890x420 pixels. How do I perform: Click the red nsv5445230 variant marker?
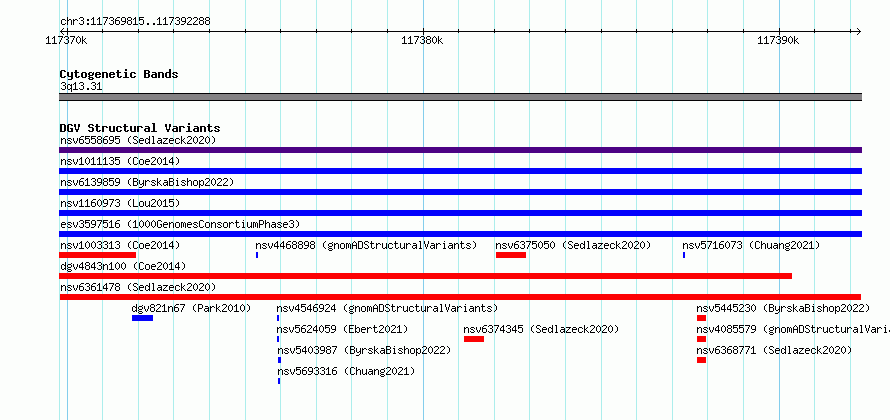(x=702, y=318)
